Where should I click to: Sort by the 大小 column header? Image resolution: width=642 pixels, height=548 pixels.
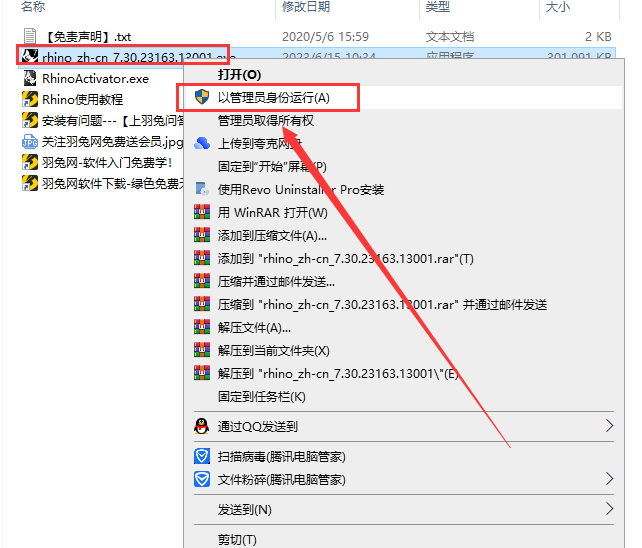coord(558,6)
